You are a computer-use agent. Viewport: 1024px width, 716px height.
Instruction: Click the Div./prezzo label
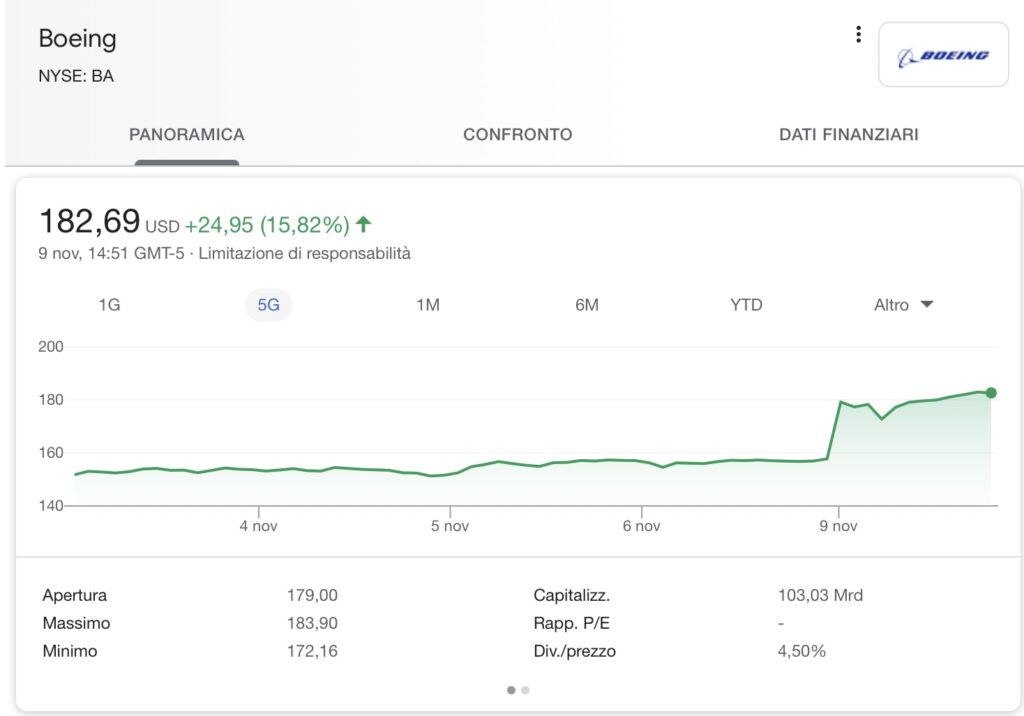pos(575,651)
